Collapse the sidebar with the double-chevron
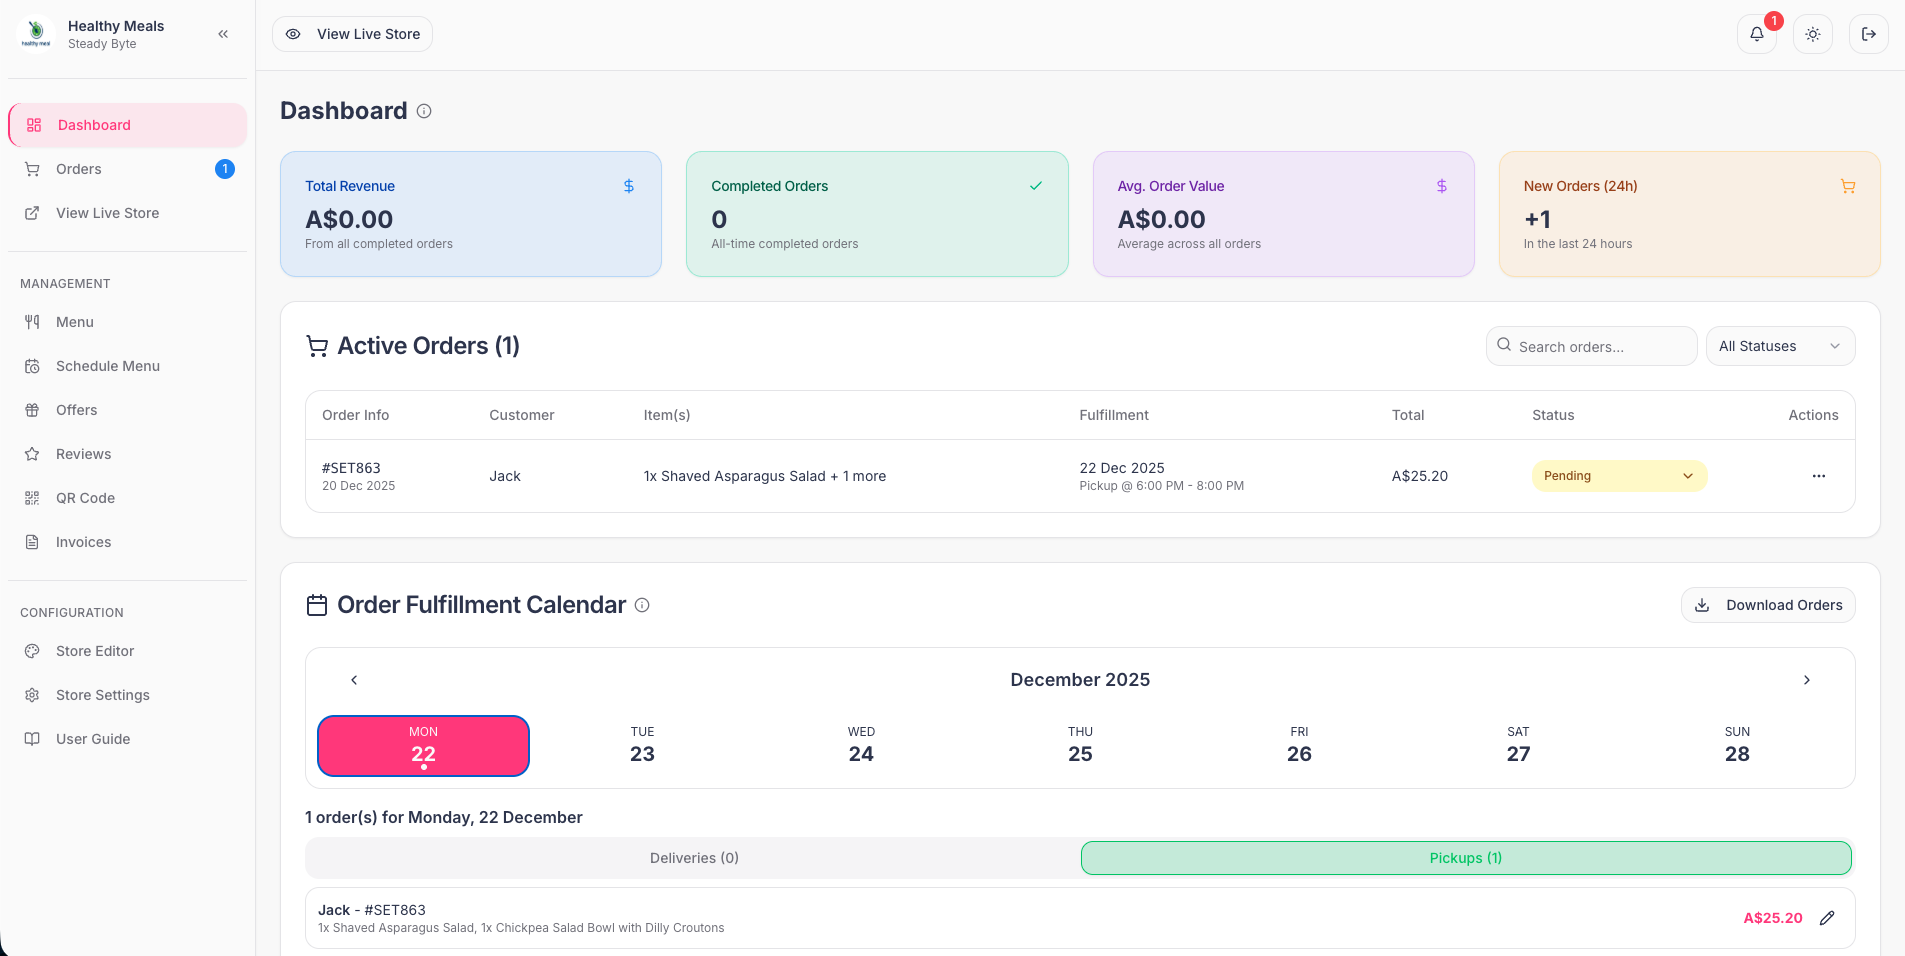The width and height of the screenshot is (1905, 956). tap(222, 33)
